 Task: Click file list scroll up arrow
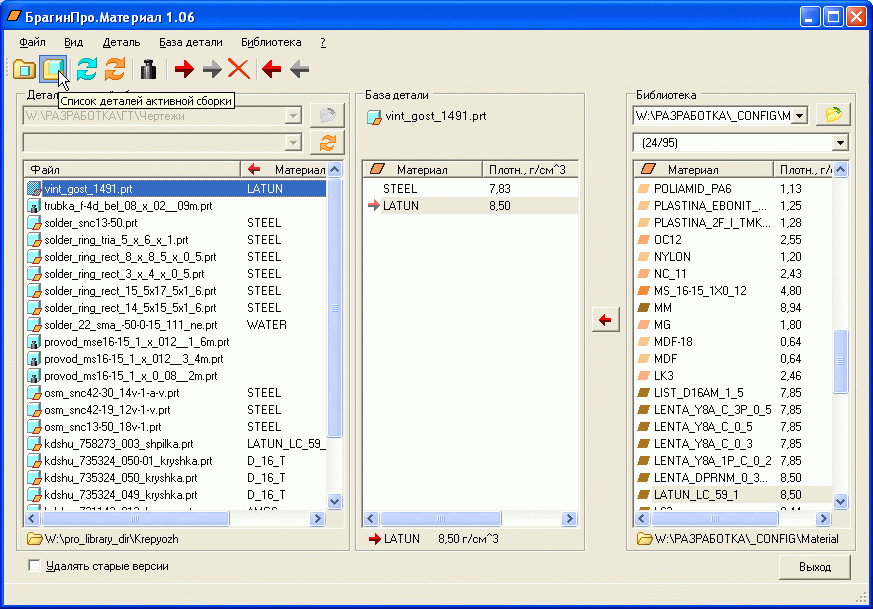[x=335, y=169]
